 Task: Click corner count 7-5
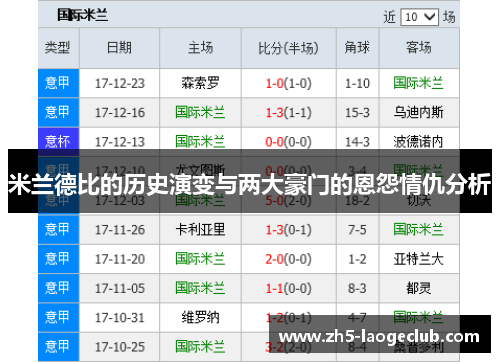click(357, 230)
